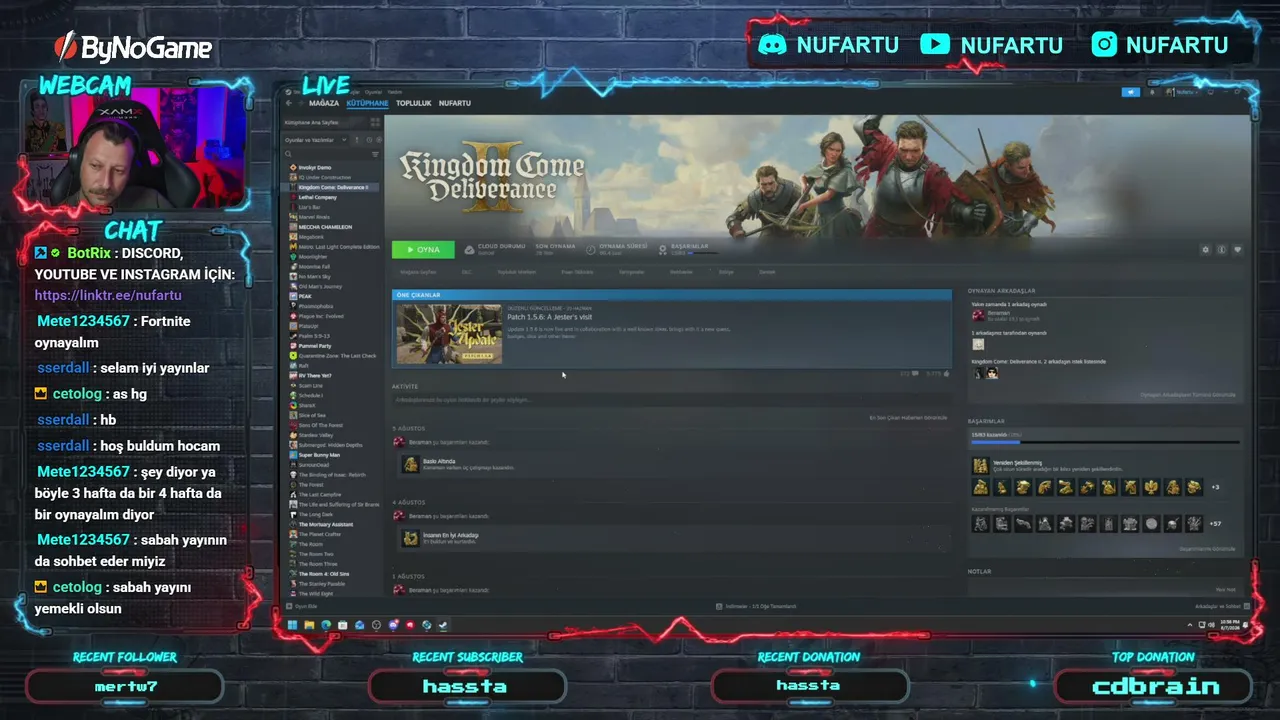
Task: Click the Yeniden Şekillenmiş achievement icon
Action: 980,465
